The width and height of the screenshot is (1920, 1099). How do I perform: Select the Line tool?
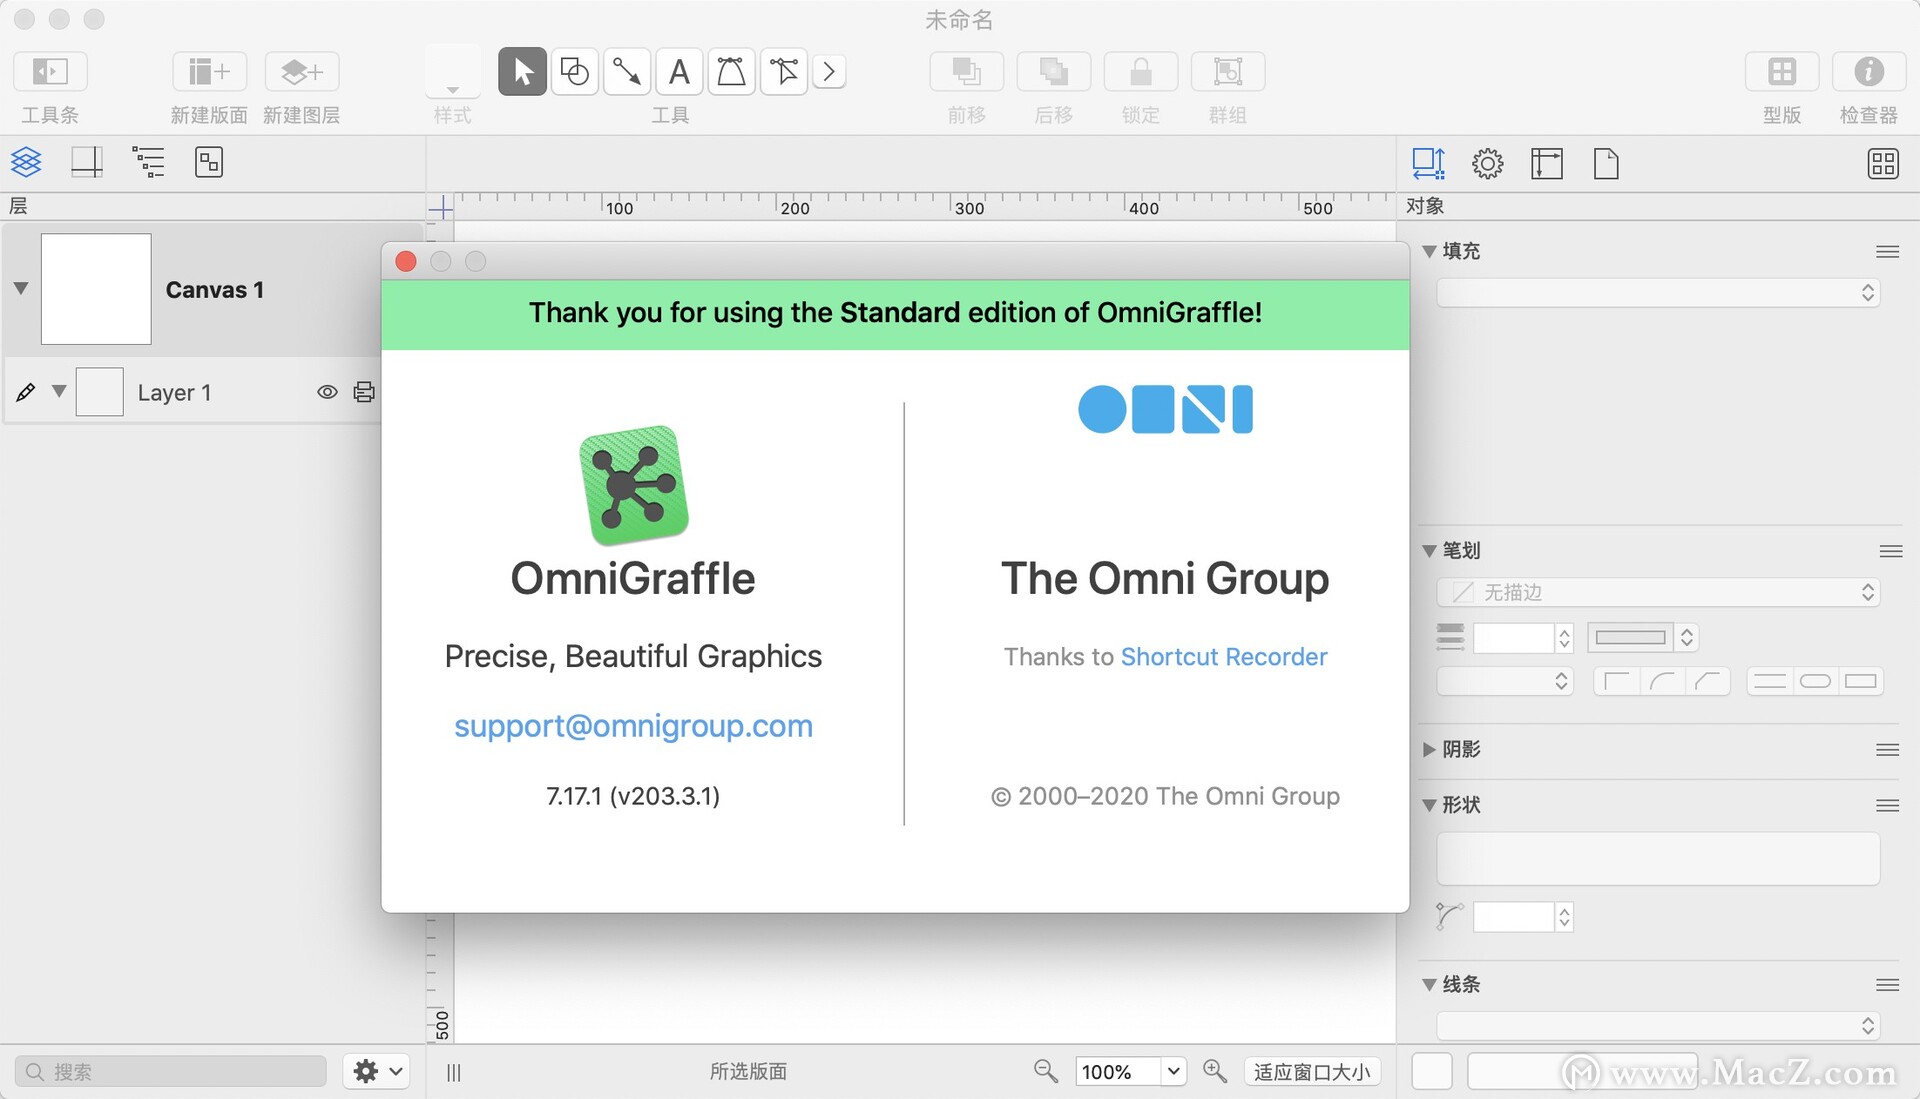click(626, 71)
